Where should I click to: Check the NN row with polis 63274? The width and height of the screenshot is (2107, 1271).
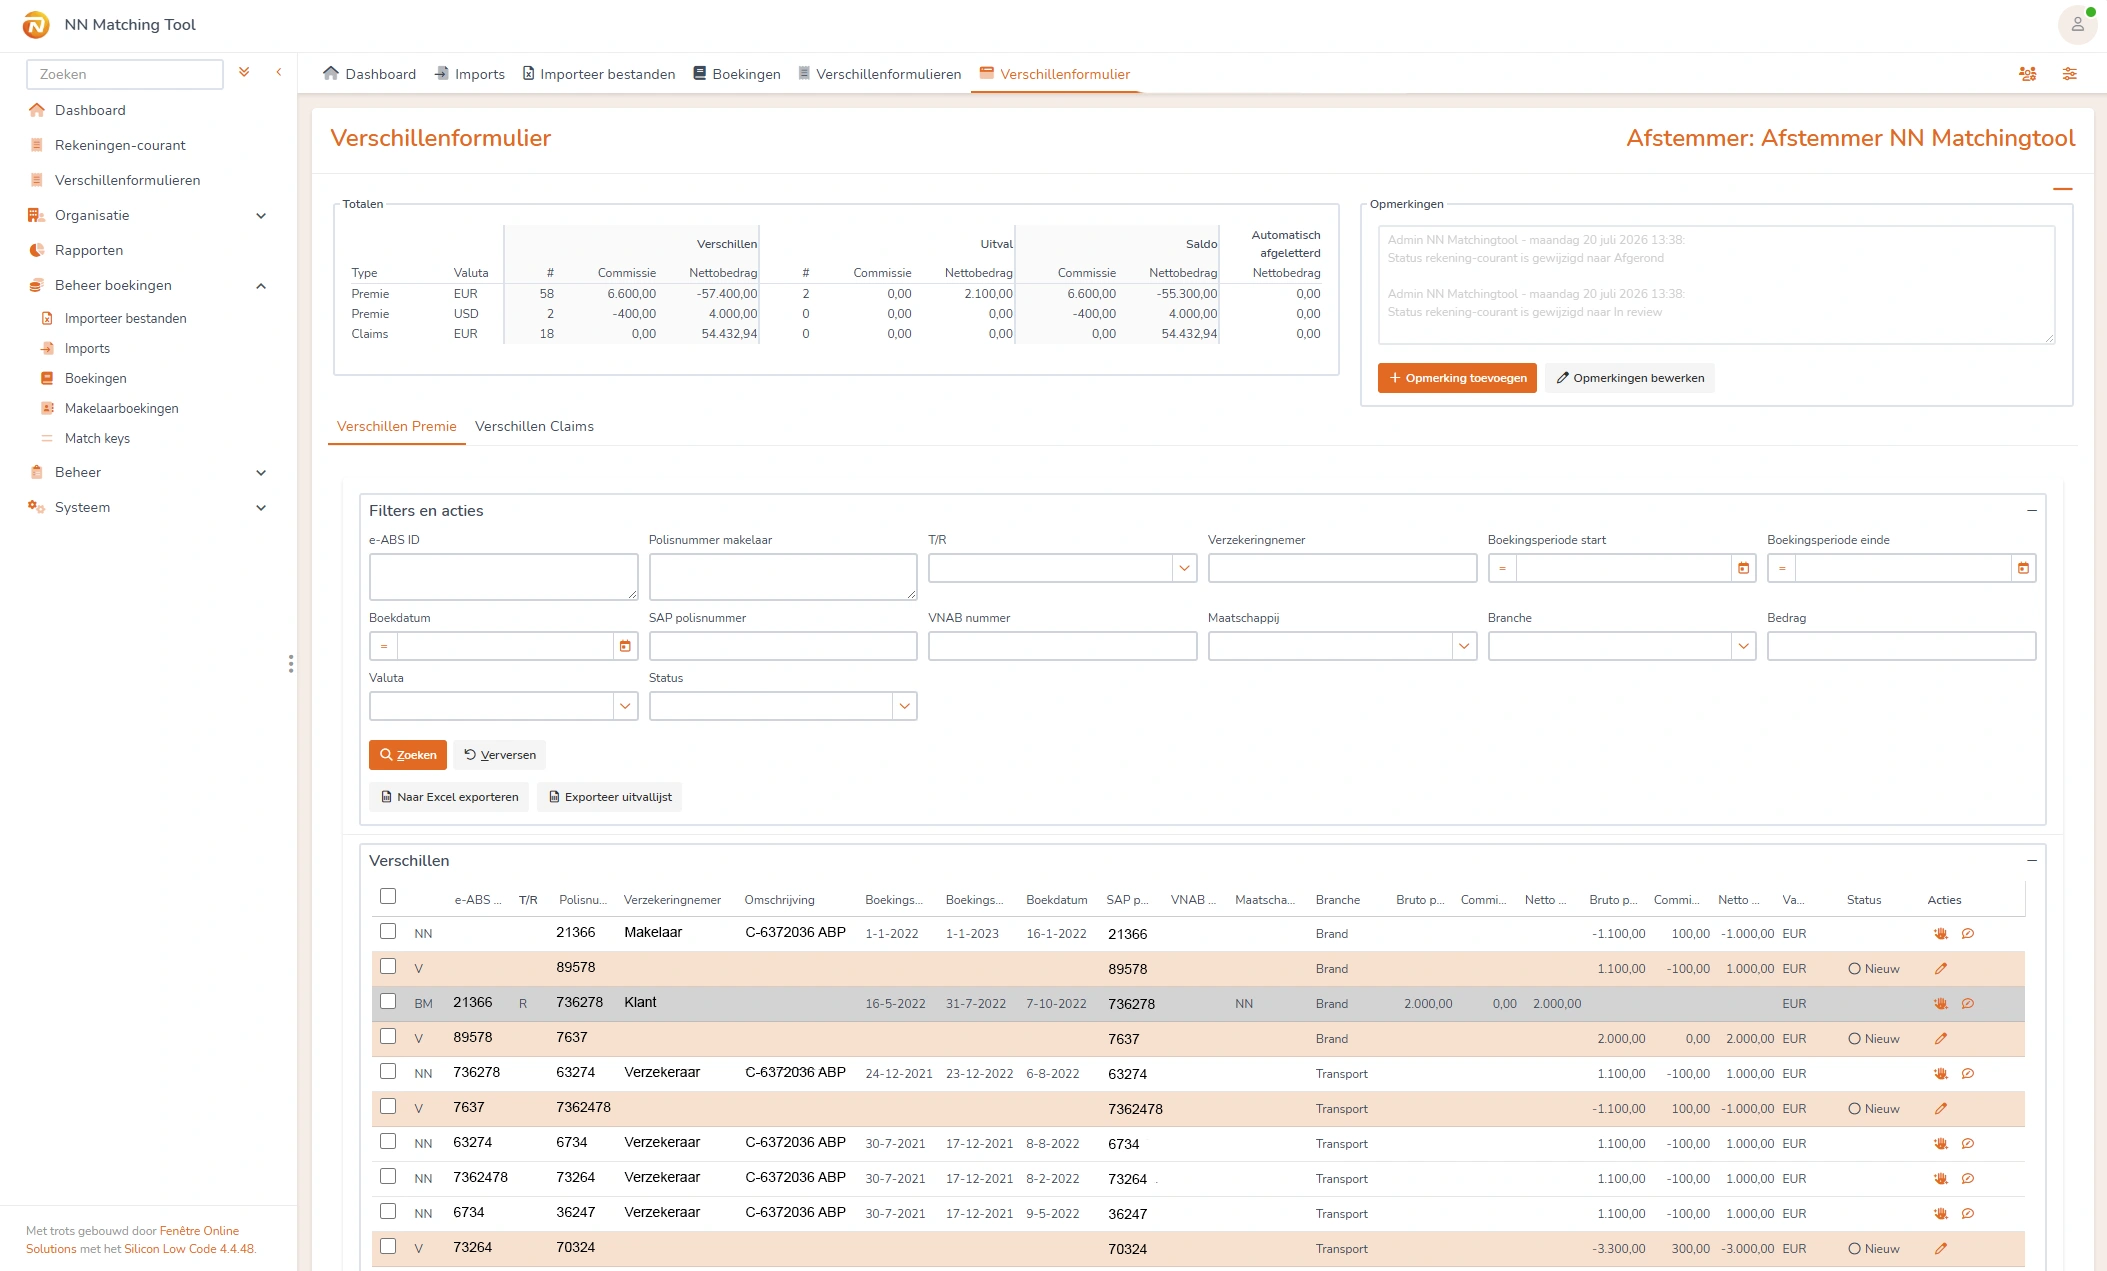coord(388,1071)
